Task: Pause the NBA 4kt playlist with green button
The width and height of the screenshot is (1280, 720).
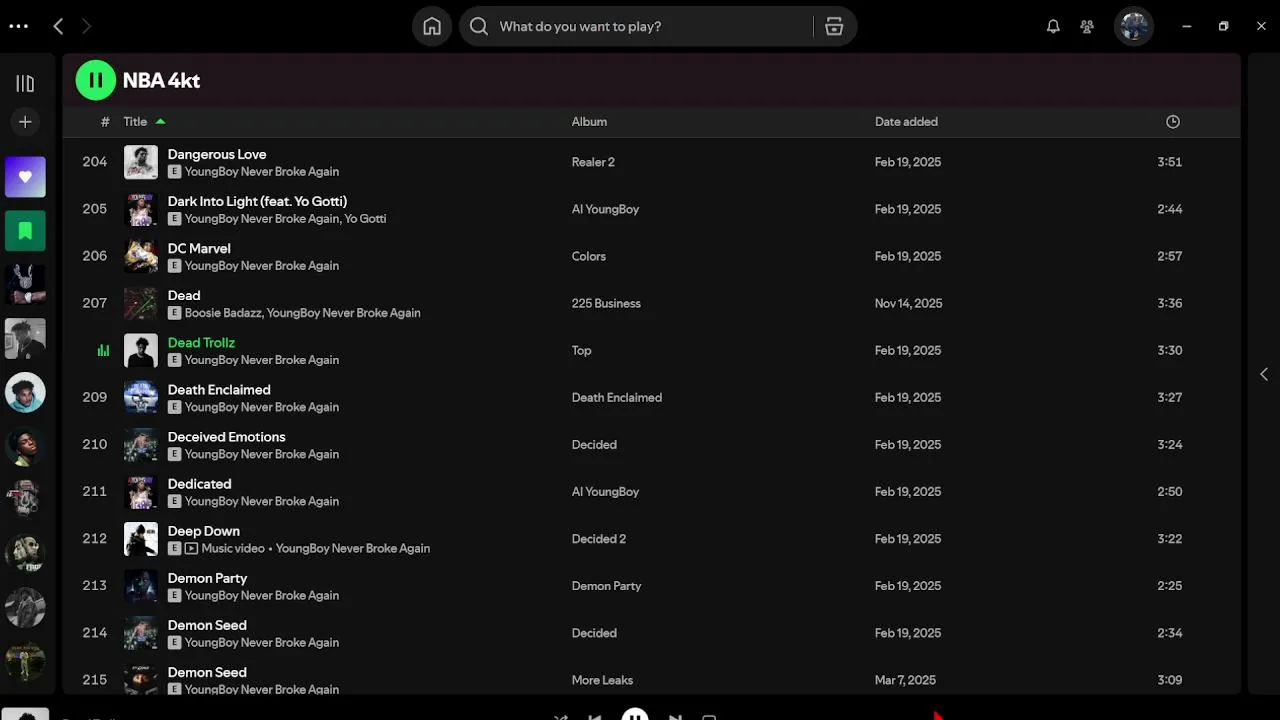Action: [96, 80]
